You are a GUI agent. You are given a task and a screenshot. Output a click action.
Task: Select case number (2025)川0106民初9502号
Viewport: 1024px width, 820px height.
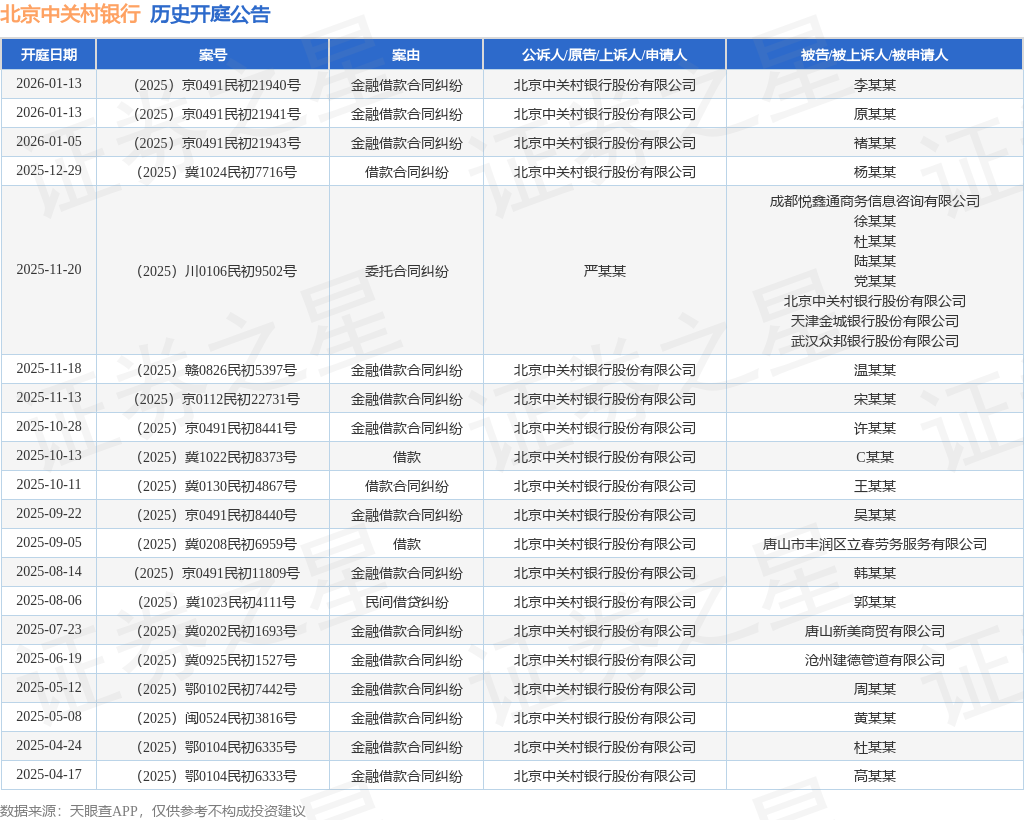pos(217,271)
